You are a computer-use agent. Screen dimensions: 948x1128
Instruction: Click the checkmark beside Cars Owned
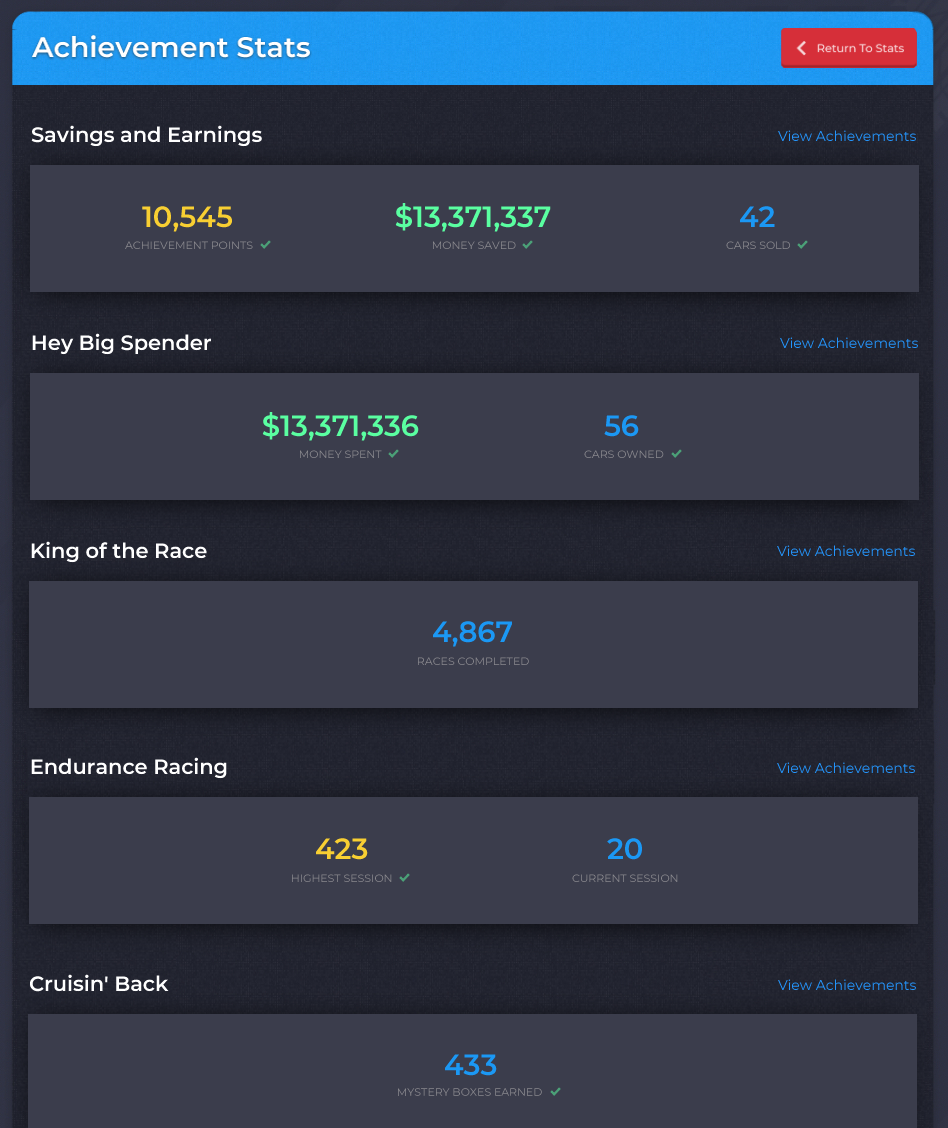click(x=676, y=454)
